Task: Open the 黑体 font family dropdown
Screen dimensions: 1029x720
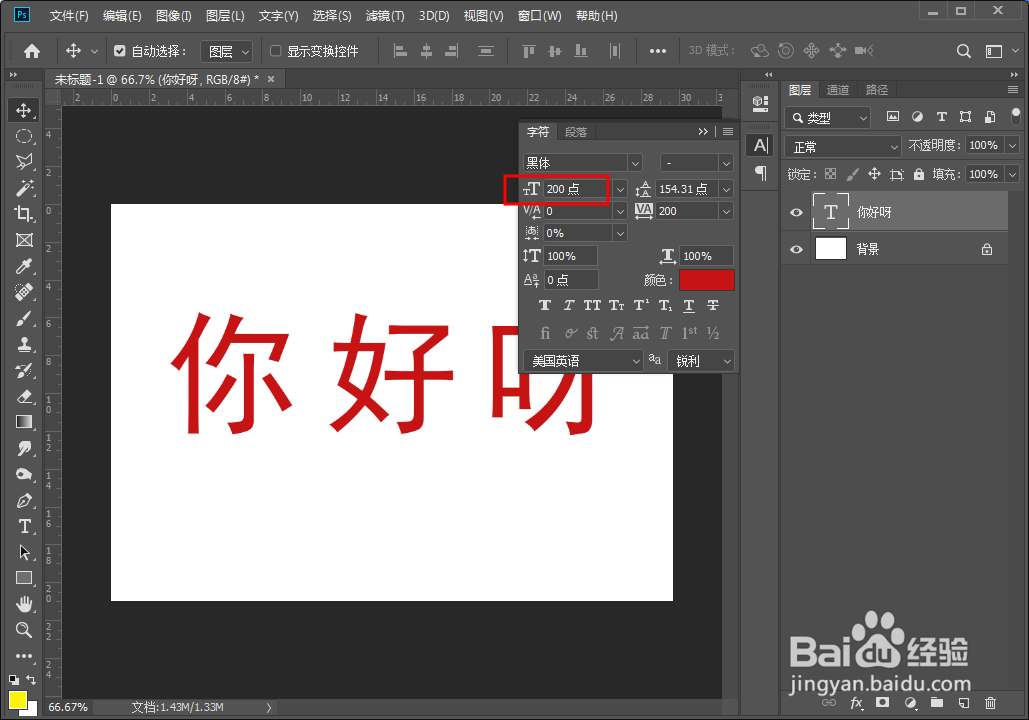Action: (x=635, y=163)
